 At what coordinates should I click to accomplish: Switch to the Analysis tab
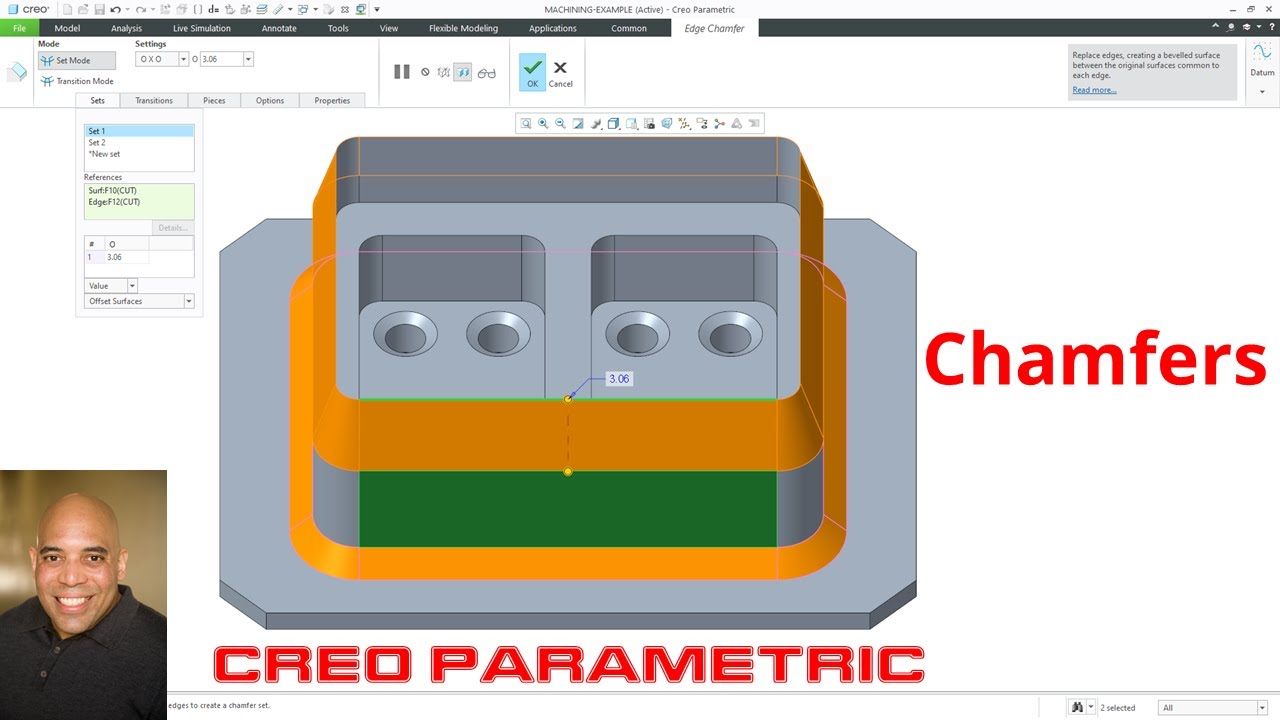[x=126, y=28]
